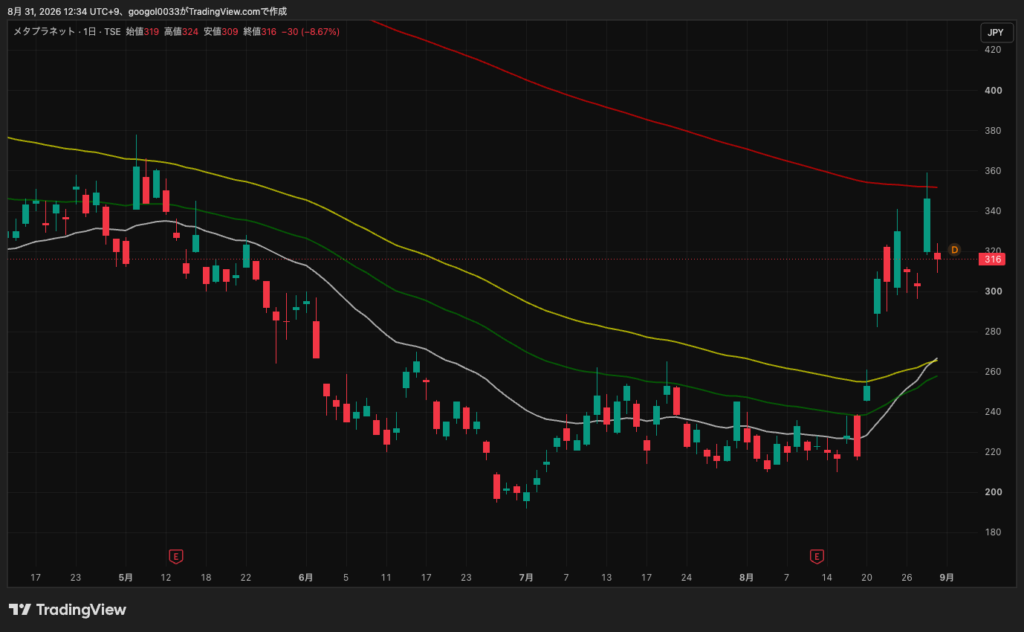Click the earnings E marker near May 12
The width and height of the screenshot is (1024, 632).
[176, 556]
